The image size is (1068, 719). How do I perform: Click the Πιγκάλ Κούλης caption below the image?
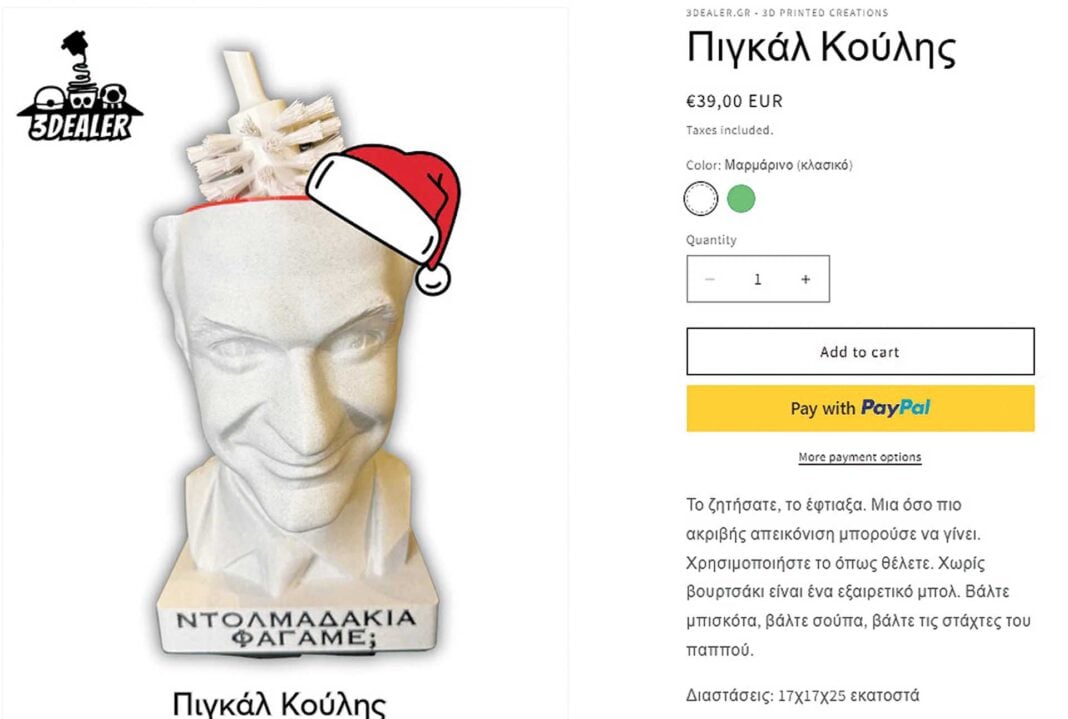(279, 704)
